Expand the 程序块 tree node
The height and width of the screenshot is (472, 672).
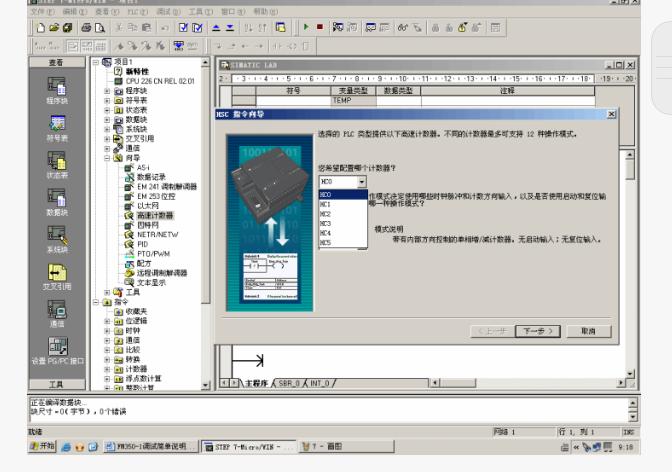coord(108,91)
